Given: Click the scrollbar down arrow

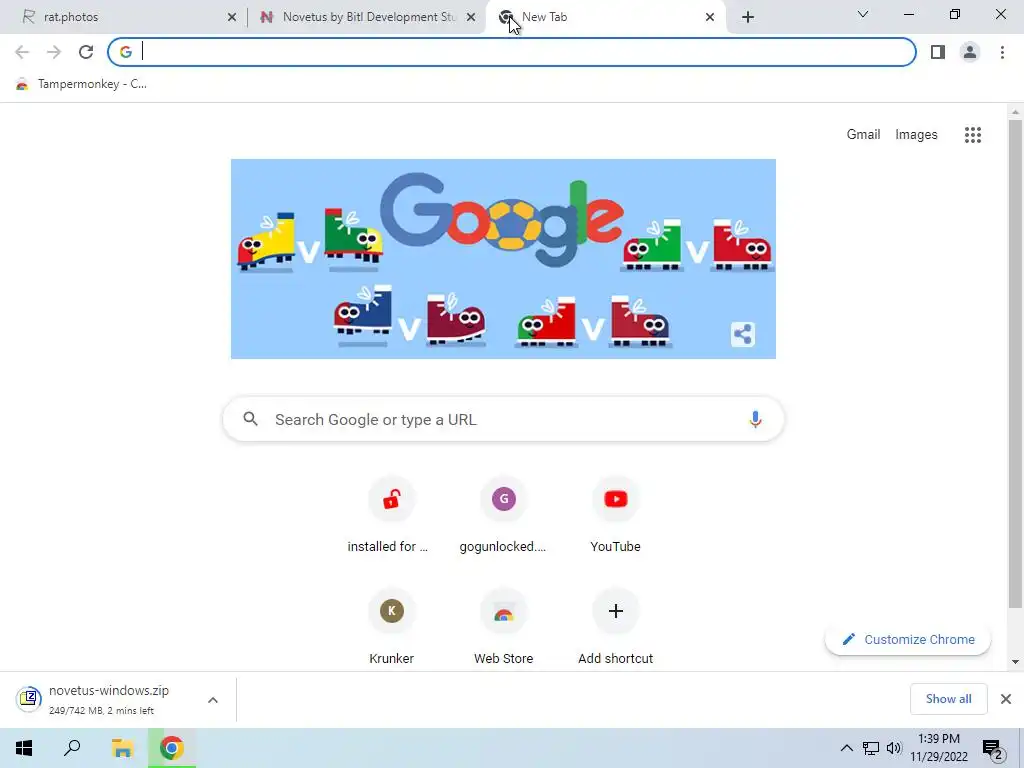Looking at the screenshot, I should (1015, 662).
